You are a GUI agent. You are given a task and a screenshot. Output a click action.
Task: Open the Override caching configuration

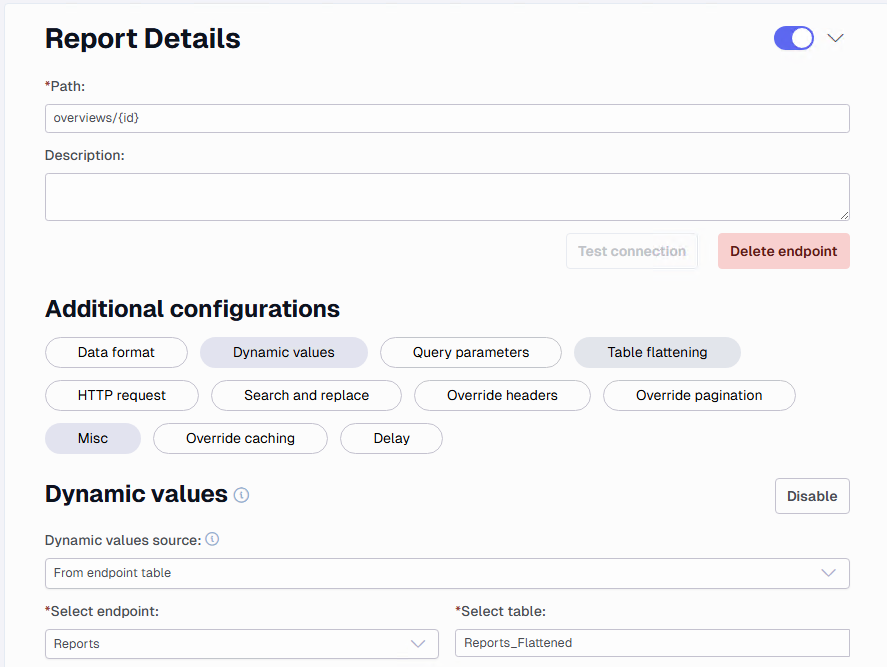pyautogui.click(x=240, y=438)
